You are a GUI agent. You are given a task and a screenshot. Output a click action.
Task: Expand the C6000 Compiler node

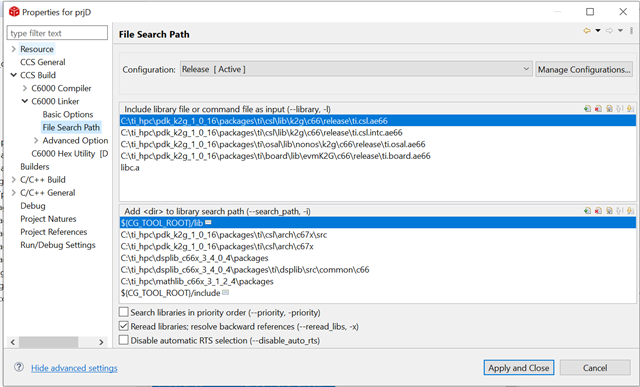[x=25, y=88]
